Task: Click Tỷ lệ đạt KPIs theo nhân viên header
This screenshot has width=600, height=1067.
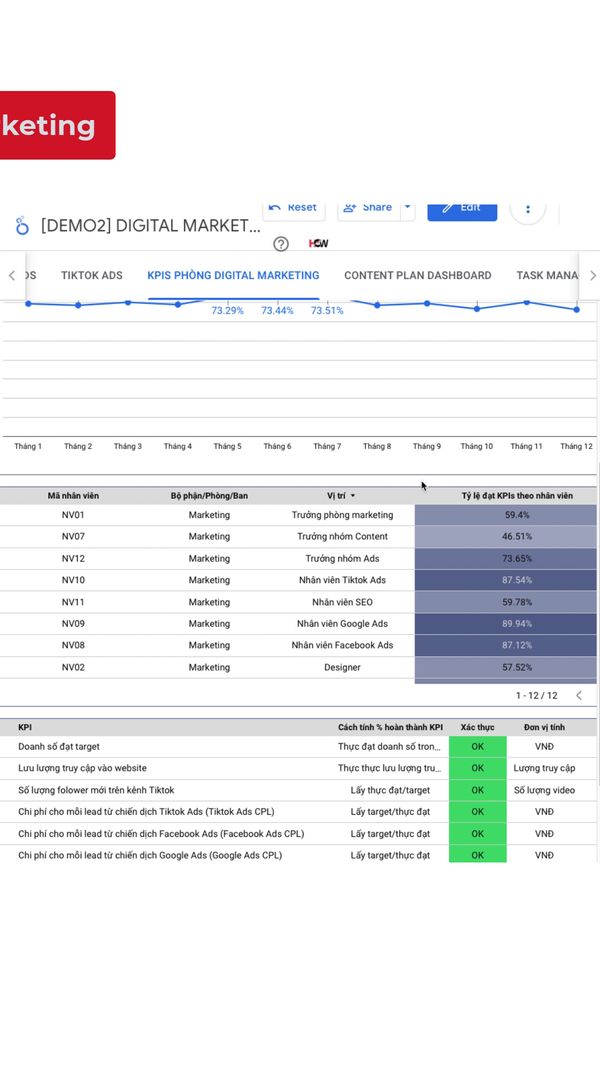Action: pyautogui.click(x=517, y=496)
